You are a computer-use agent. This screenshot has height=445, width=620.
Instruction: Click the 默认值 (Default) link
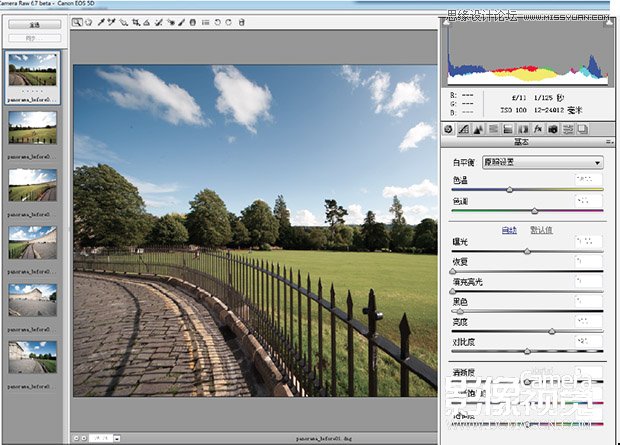click(540, 230)
